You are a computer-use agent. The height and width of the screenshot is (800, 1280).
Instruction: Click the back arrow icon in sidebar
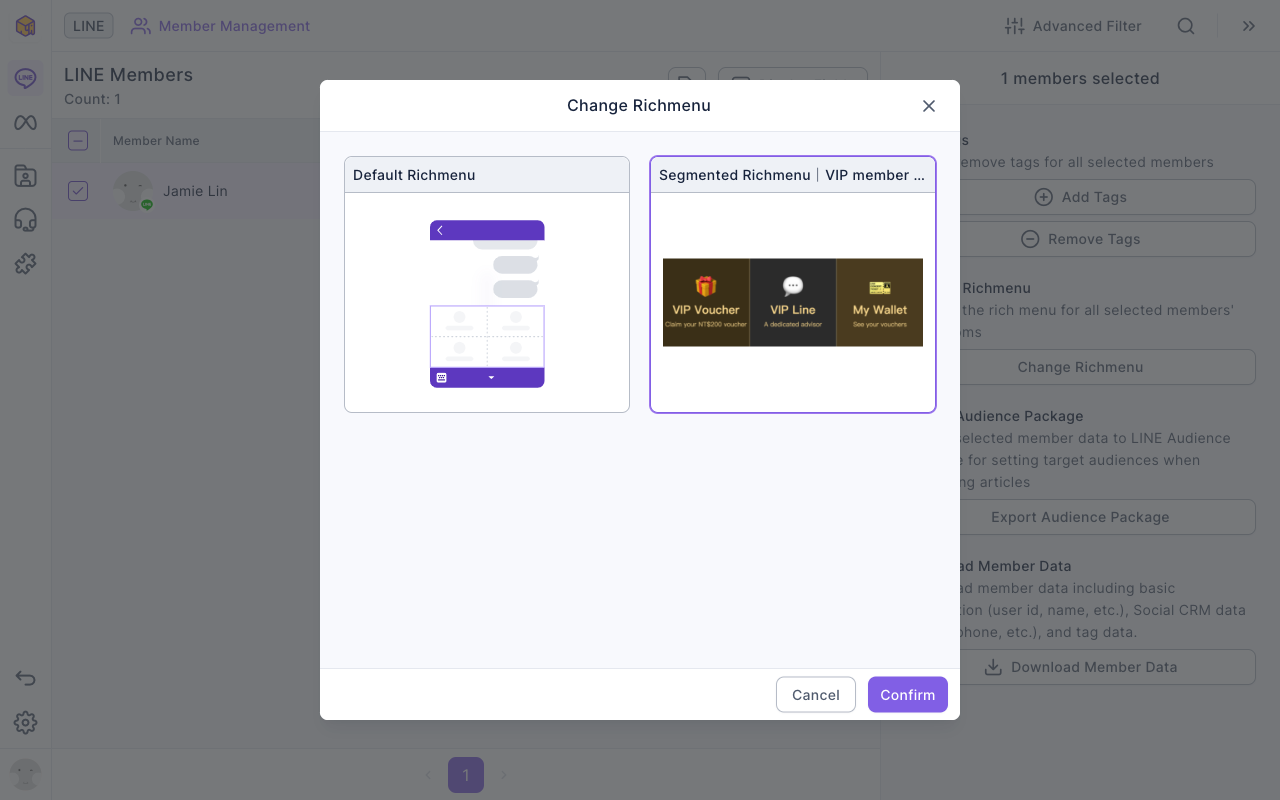click(26, 679)
